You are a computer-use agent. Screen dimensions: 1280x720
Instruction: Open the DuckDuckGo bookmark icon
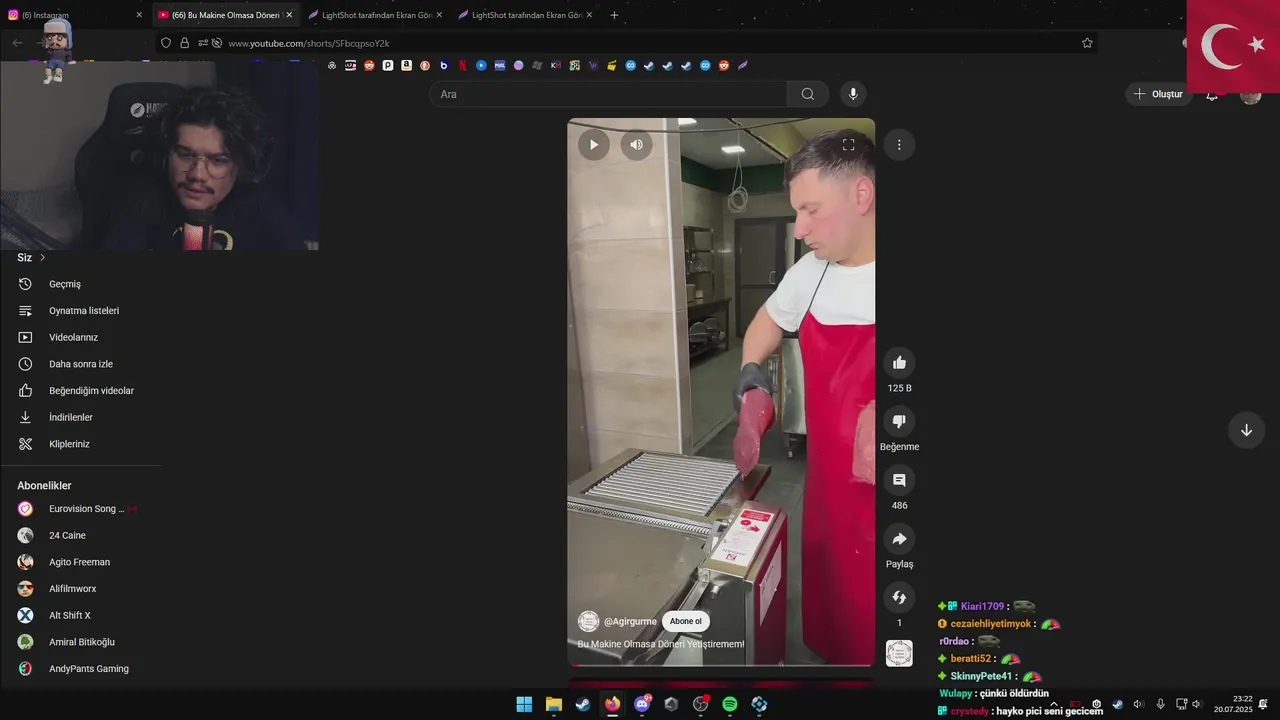click(425, 65)
